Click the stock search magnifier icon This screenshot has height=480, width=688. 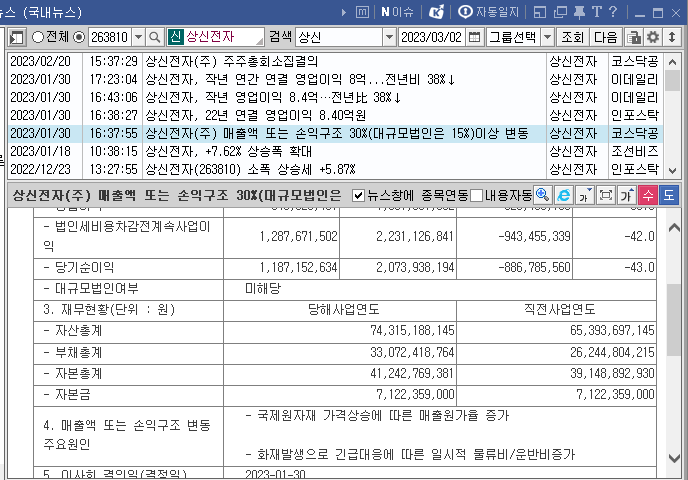[154, 37]
